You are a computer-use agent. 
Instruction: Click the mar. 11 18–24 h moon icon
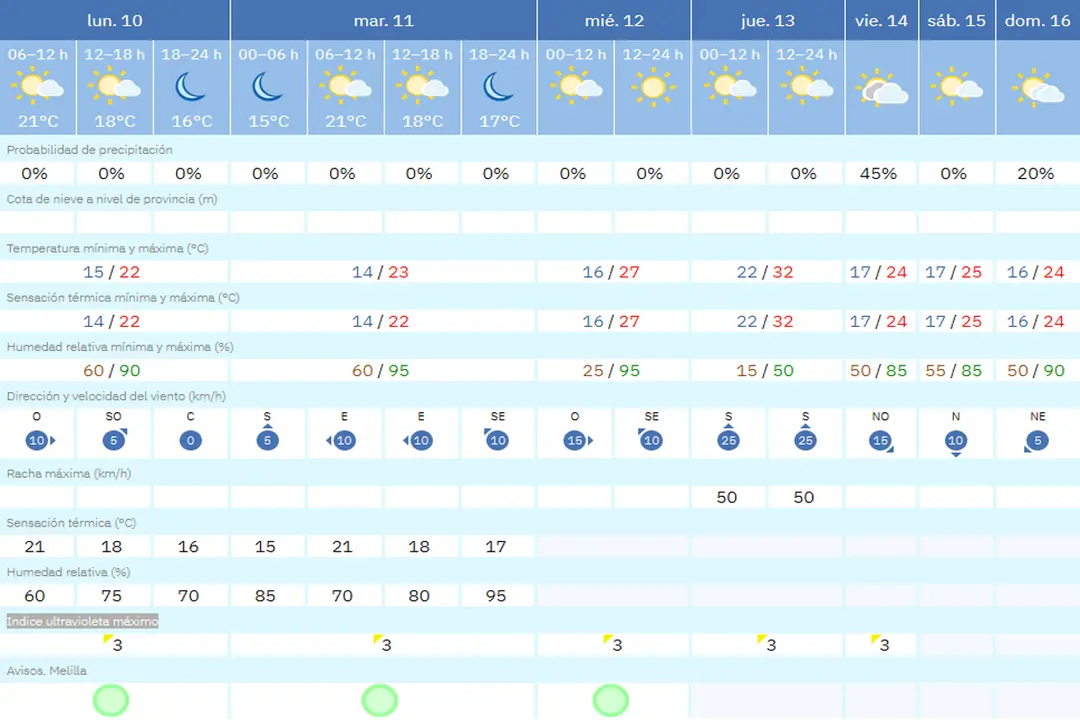tap(499, 88)
